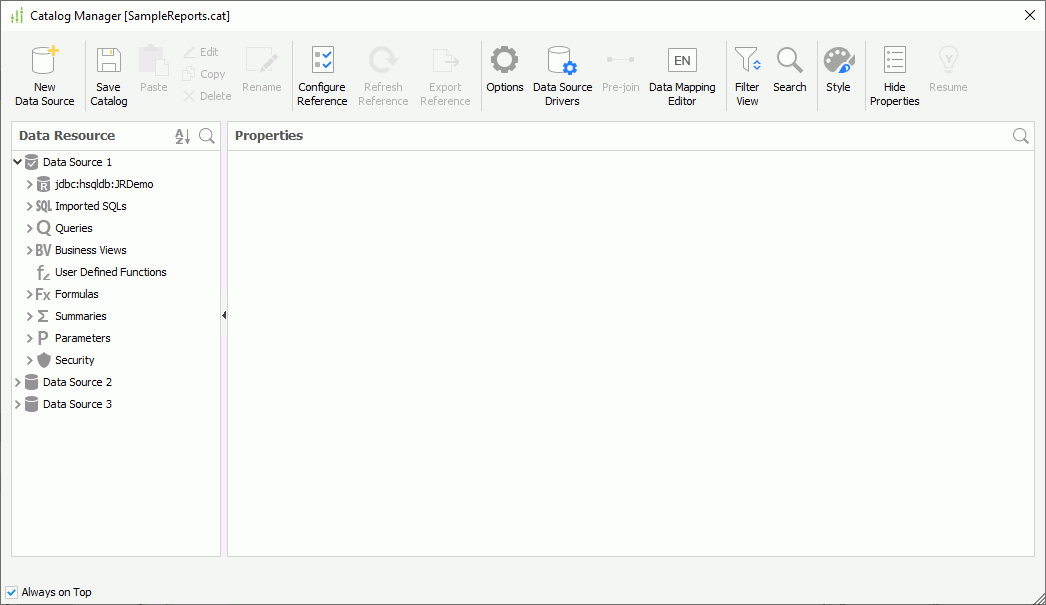Sort Data Resource tree alphabetically

[183, 136]
